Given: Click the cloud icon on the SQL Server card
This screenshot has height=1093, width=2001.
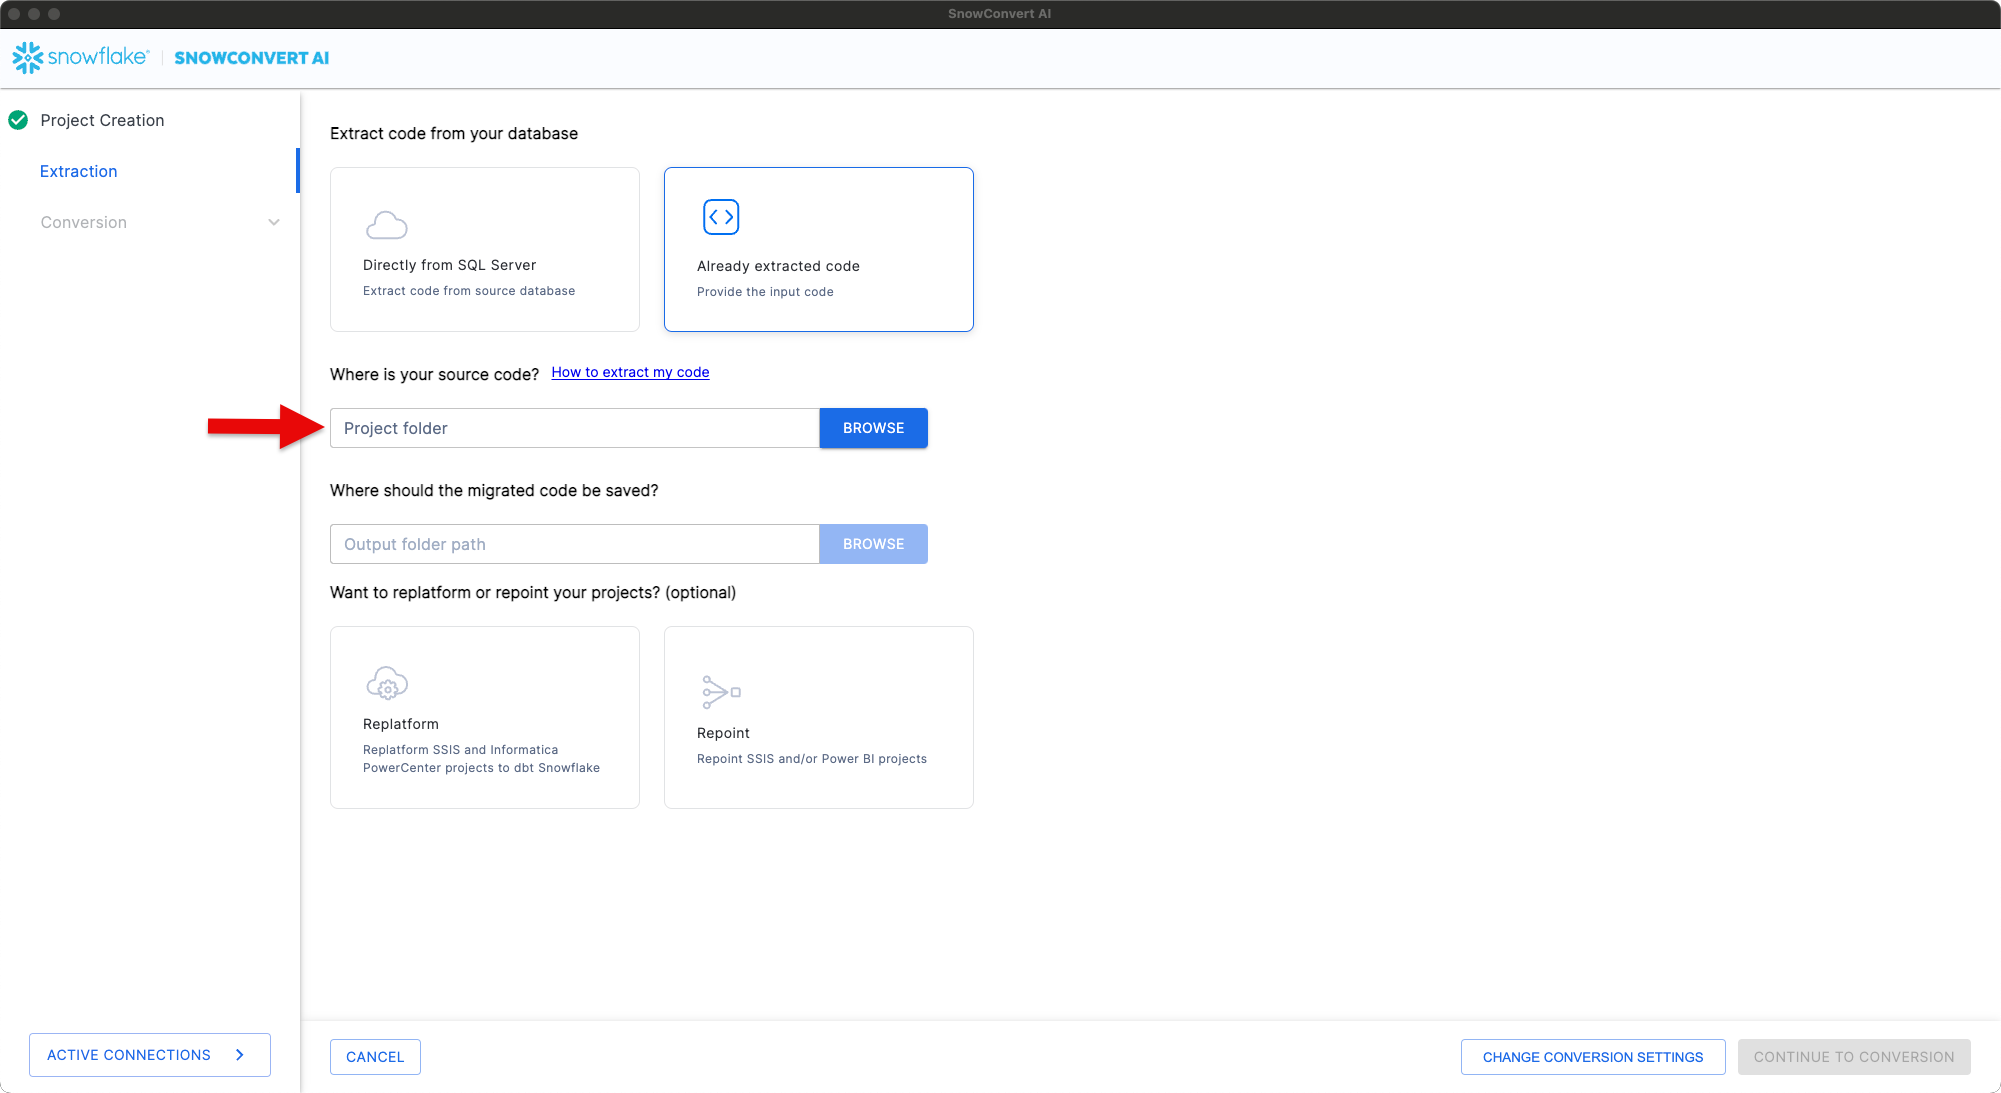Looking at the screenshot, I should (x=388, y=222).
